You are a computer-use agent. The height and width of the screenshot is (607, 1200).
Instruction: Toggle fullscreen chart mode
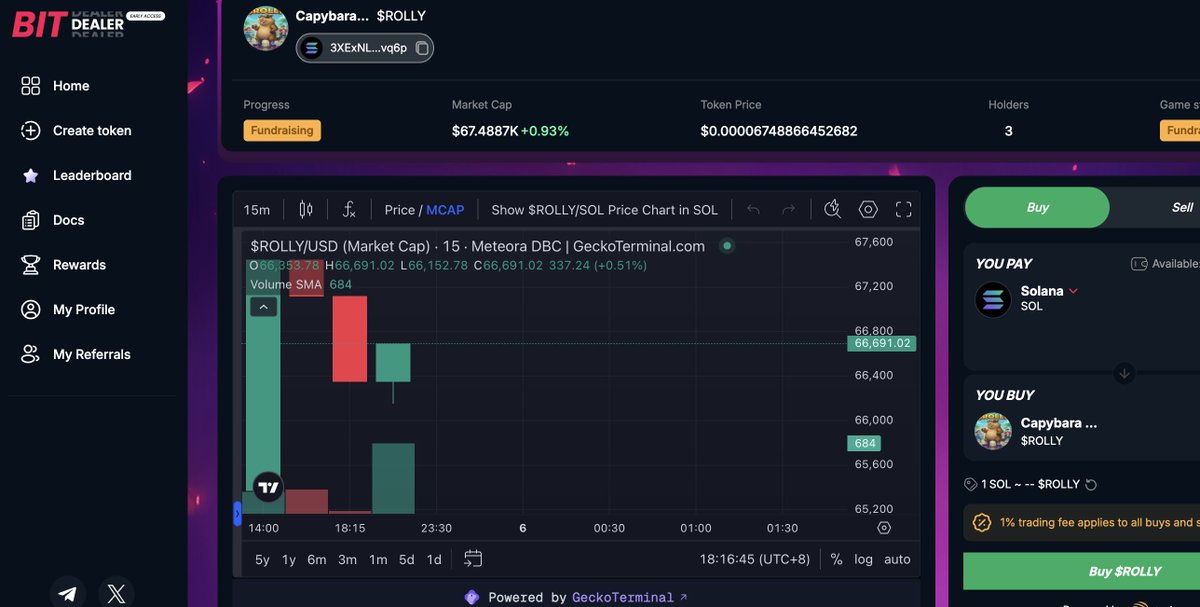click(904, 209)
